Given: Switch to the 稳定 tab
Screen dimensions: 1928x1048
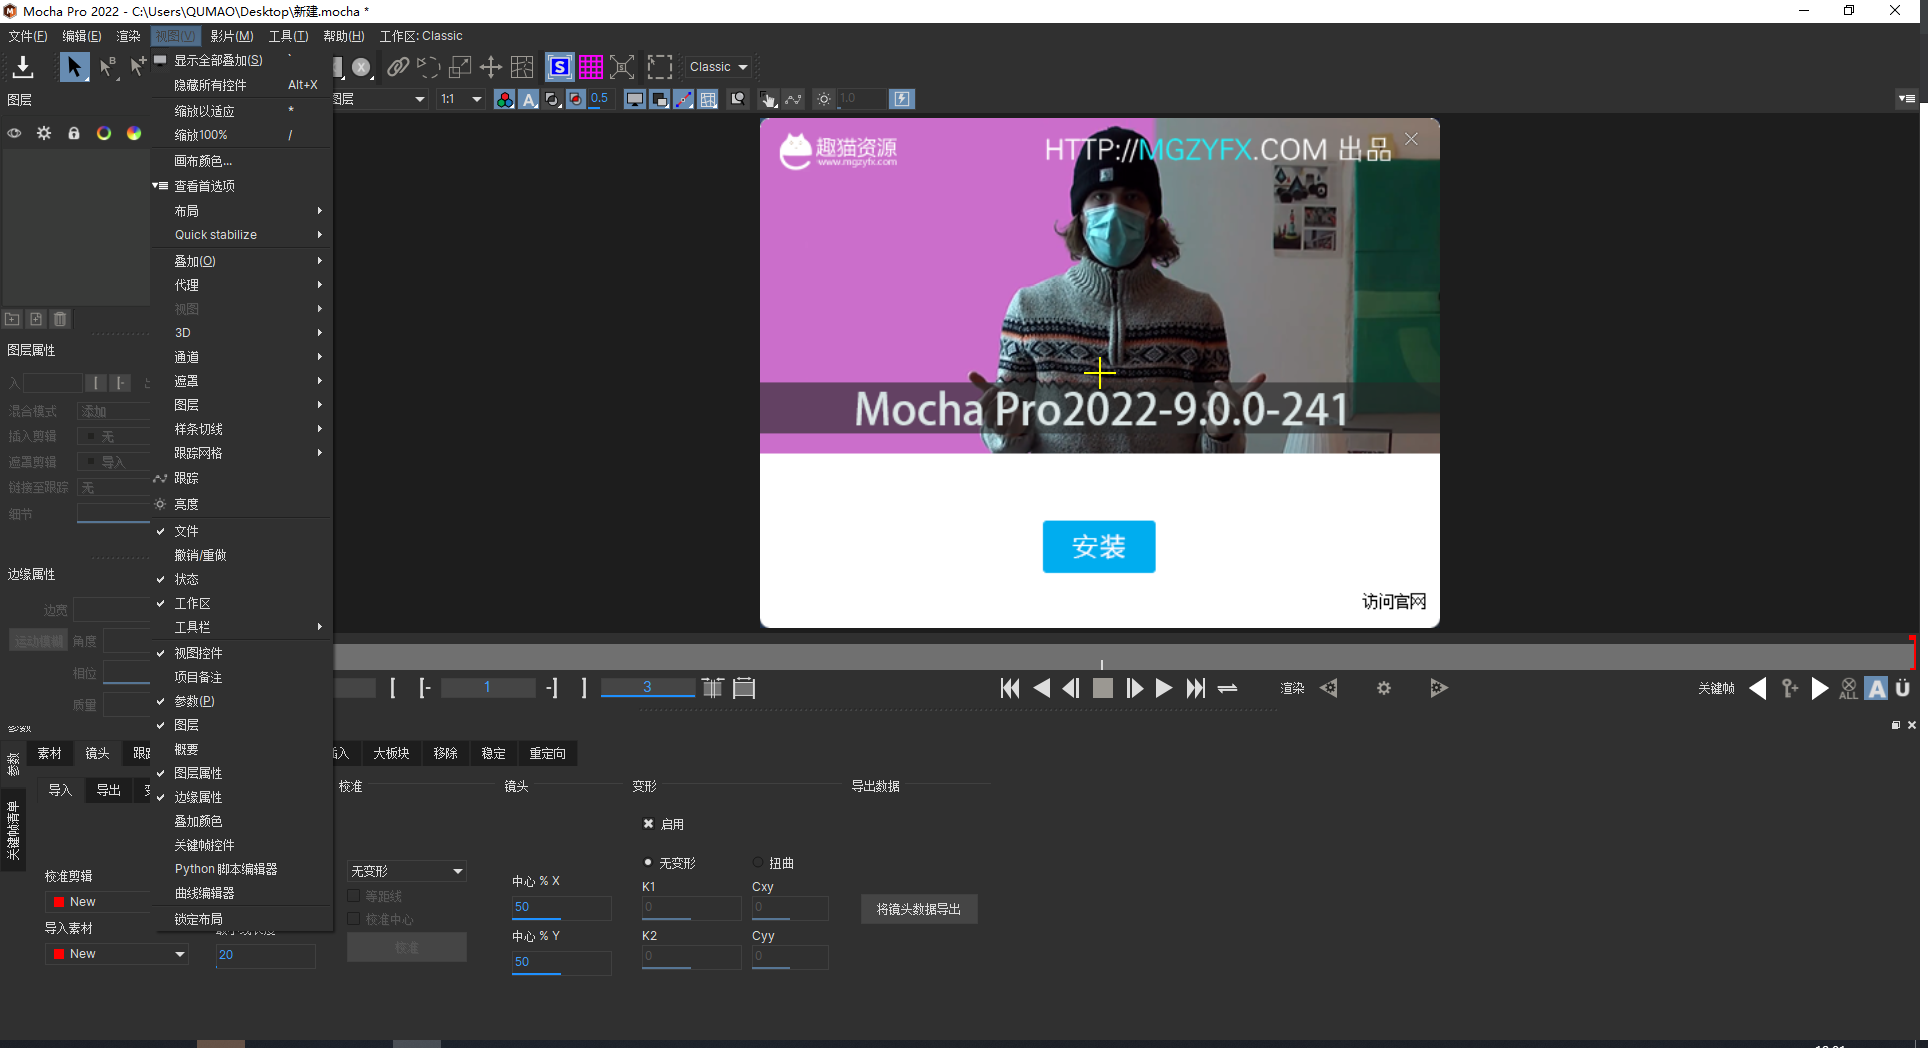Looking at the screenshot, I should (x=493, y=753).
